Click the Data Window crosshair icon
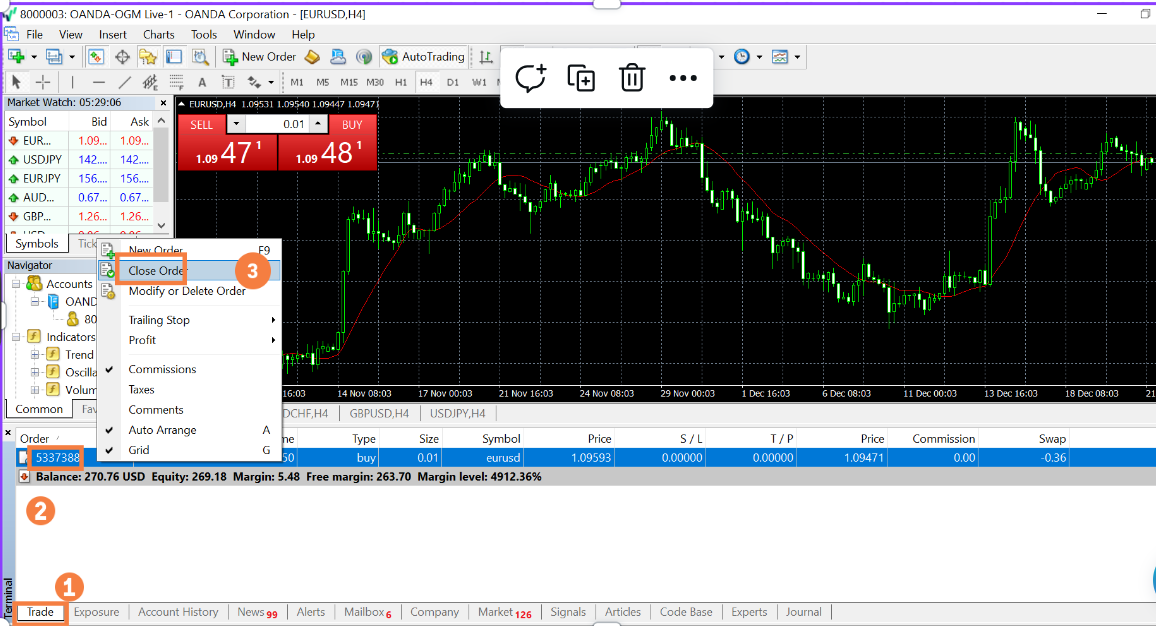Image resolution: width=1156 pixels, height=626 pixels. point(123,57)
